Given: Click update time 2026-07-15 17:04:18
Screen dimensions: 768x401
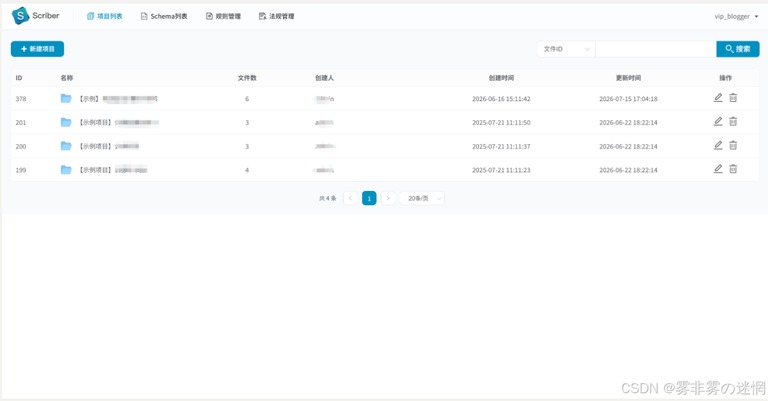Looking at the screenshot, I should [628, 99].
